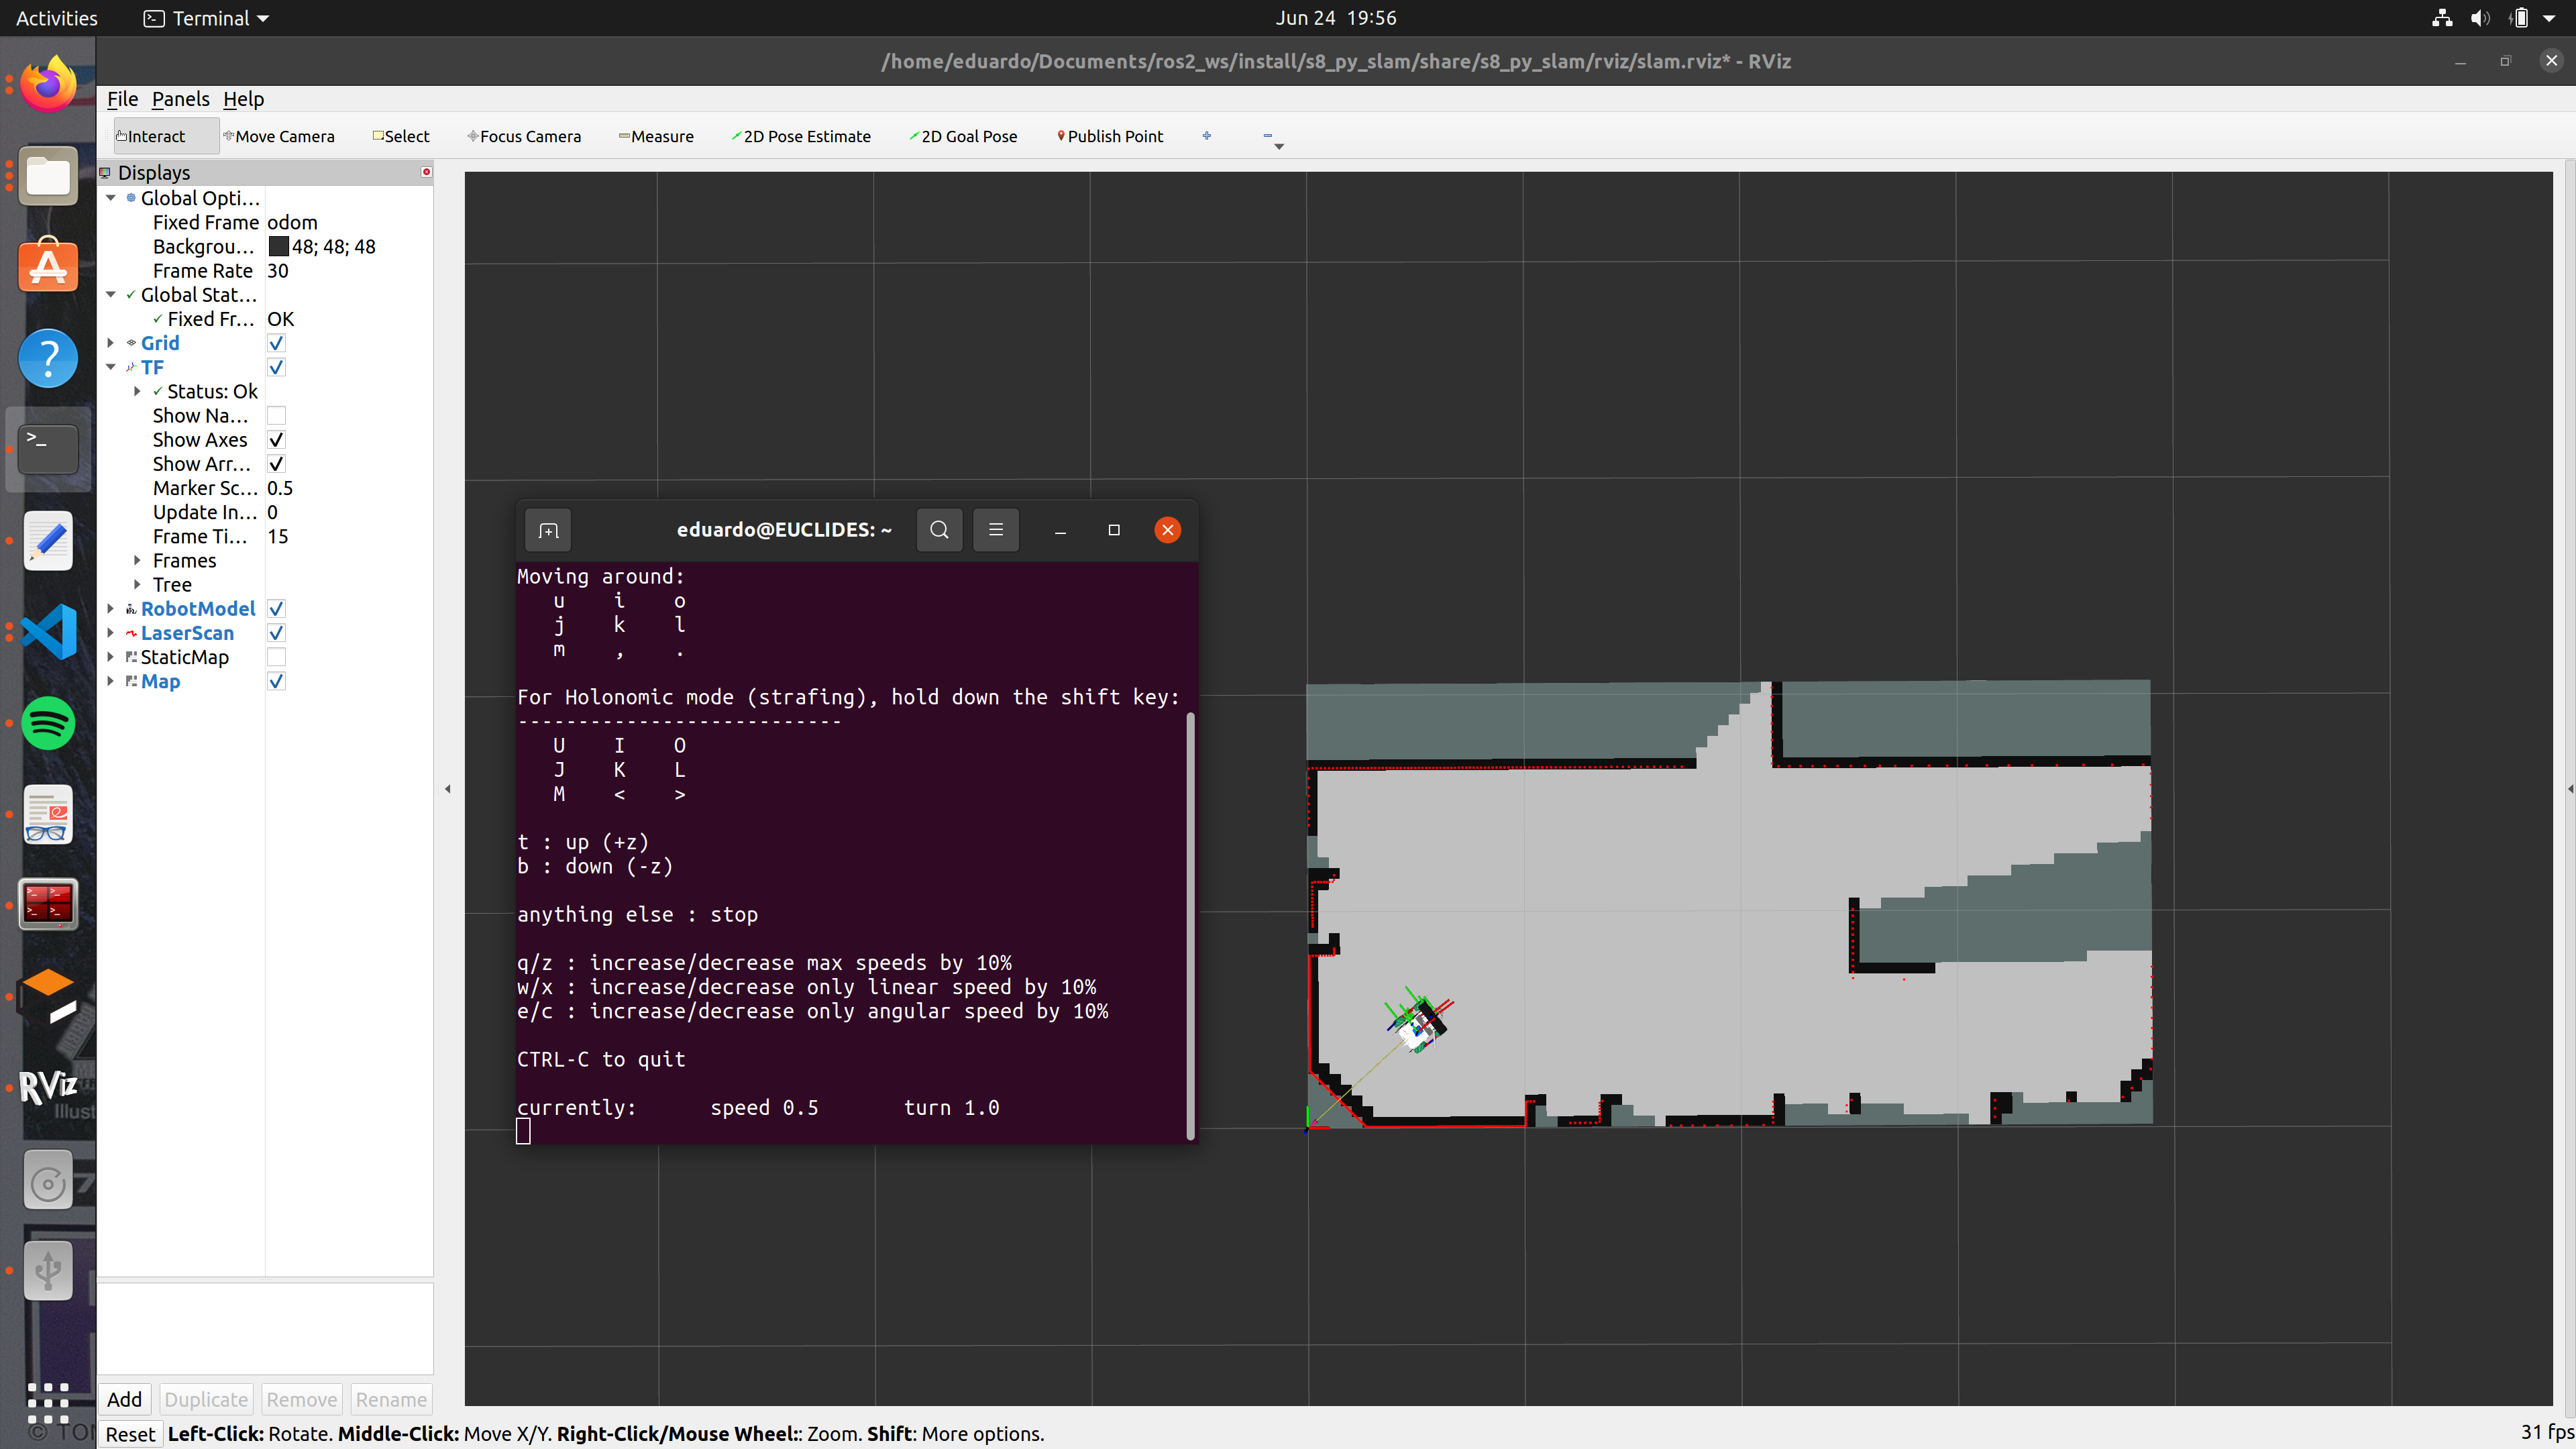Screen dimensions: 2576x1449
Task: Open the text editor dock icon
Action: [48, 540]
